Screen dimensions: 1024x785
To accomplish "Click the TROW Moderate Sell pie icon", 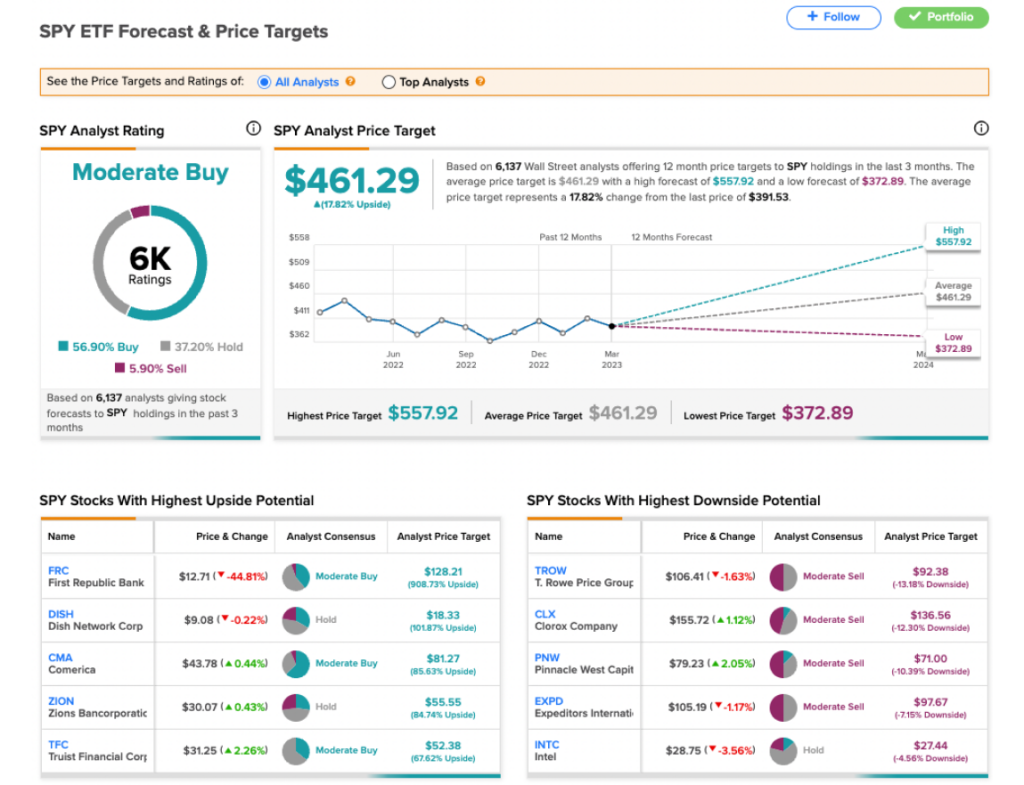I will (x=783, y=577).
